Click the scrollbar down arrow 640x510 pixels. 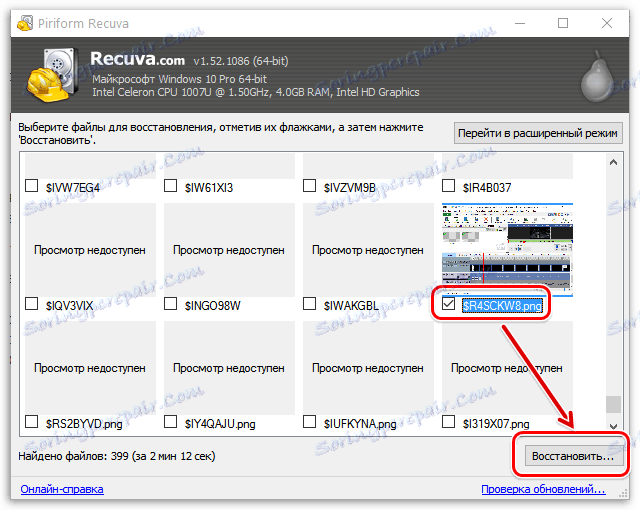(x=613, y=426)
